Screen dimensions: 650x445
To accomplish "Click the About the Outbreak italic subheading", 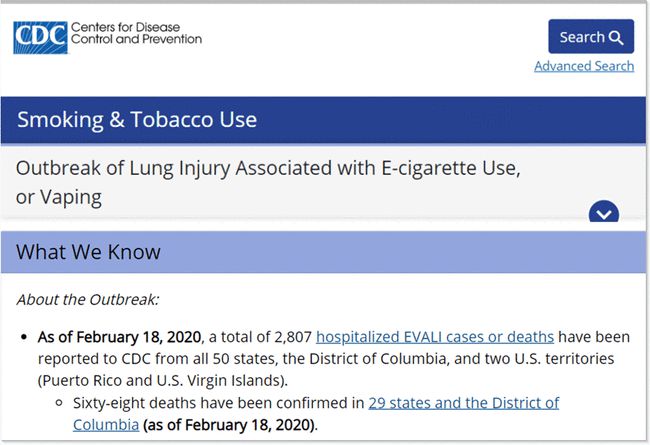I will (x=87, y=299).
